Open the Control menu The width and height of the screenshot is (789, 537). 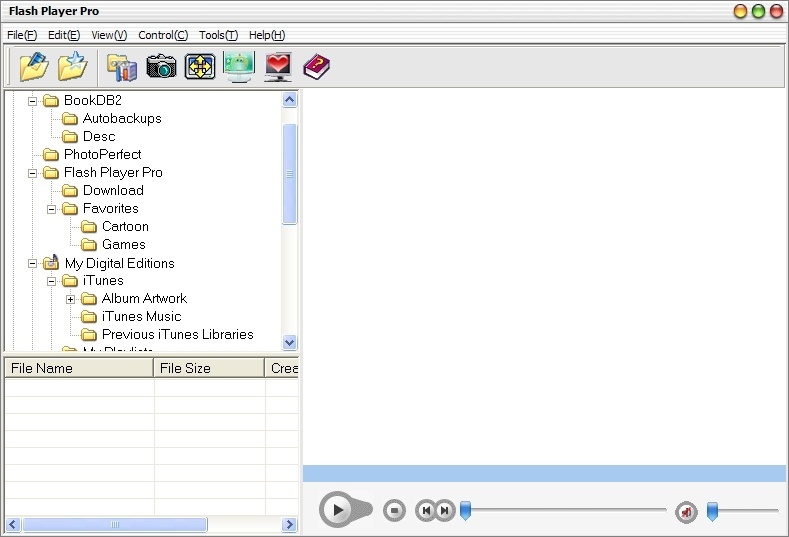point(163,35)
